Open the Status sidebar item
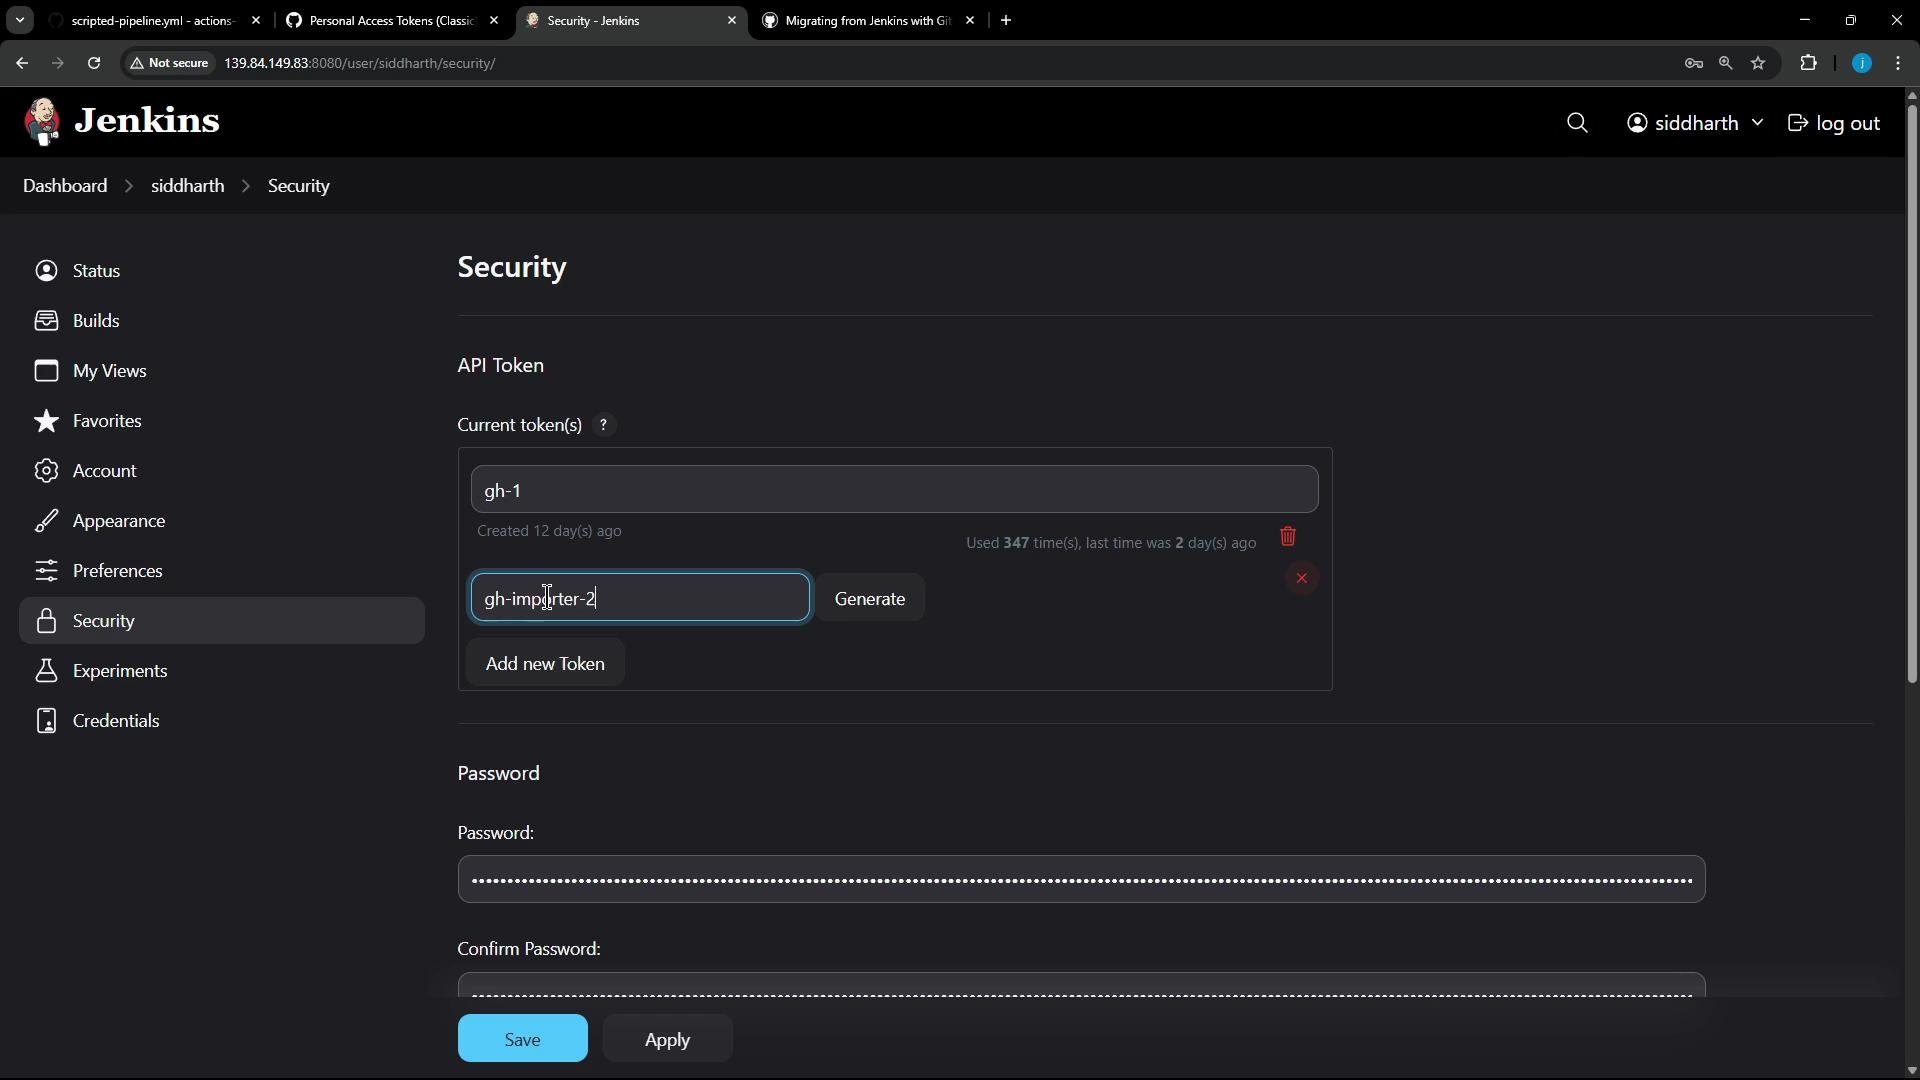 pyautogui.click(x=222, y=271)
